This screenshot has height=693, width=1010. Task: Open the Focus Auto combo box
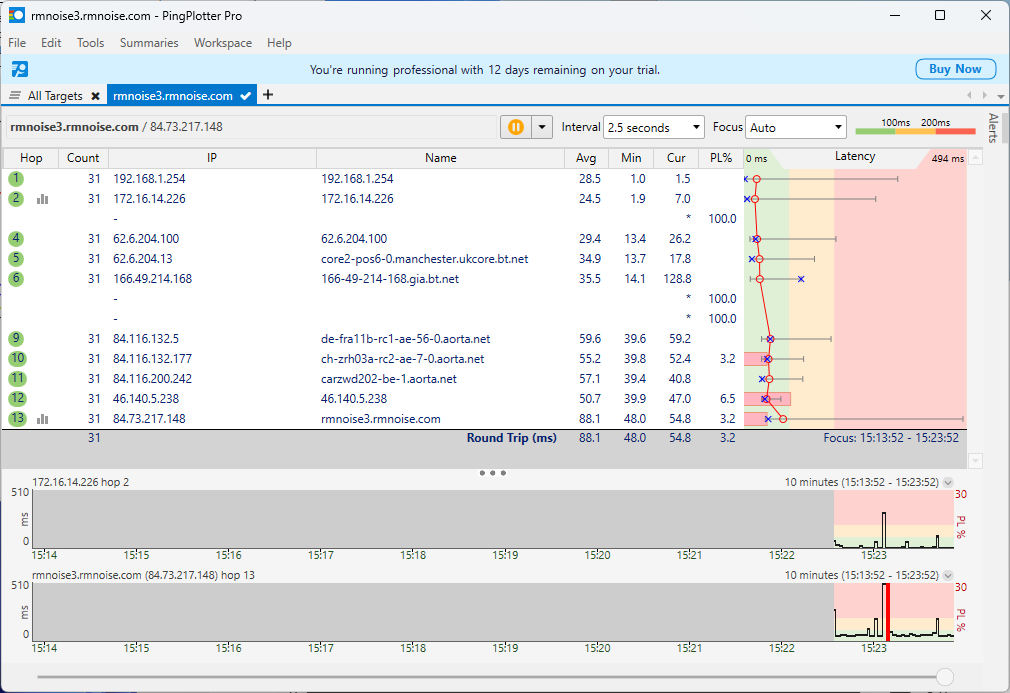click(796, 127)
